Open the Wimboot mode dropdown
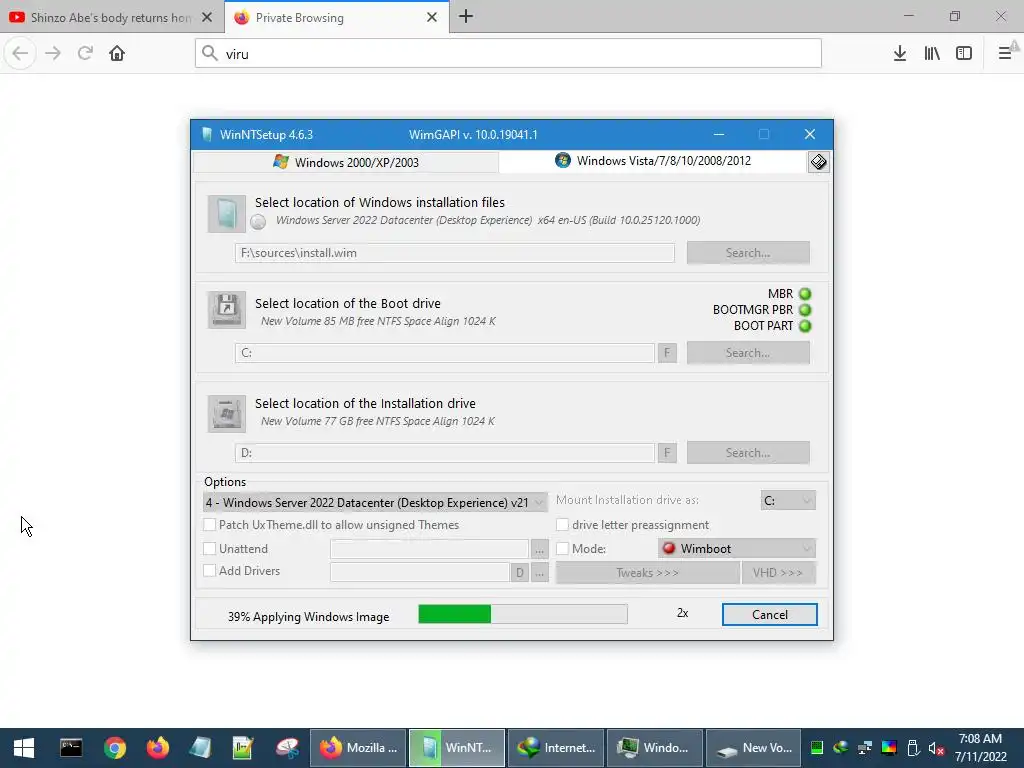The width and height of the screenshot is (1024, 768). coord(737,549)
